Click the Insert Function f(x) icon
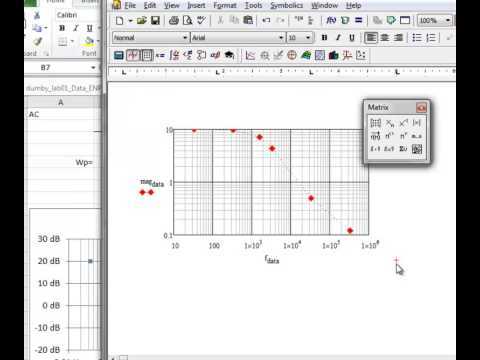This screenshot has height=360, width=480. click(331, 20)
